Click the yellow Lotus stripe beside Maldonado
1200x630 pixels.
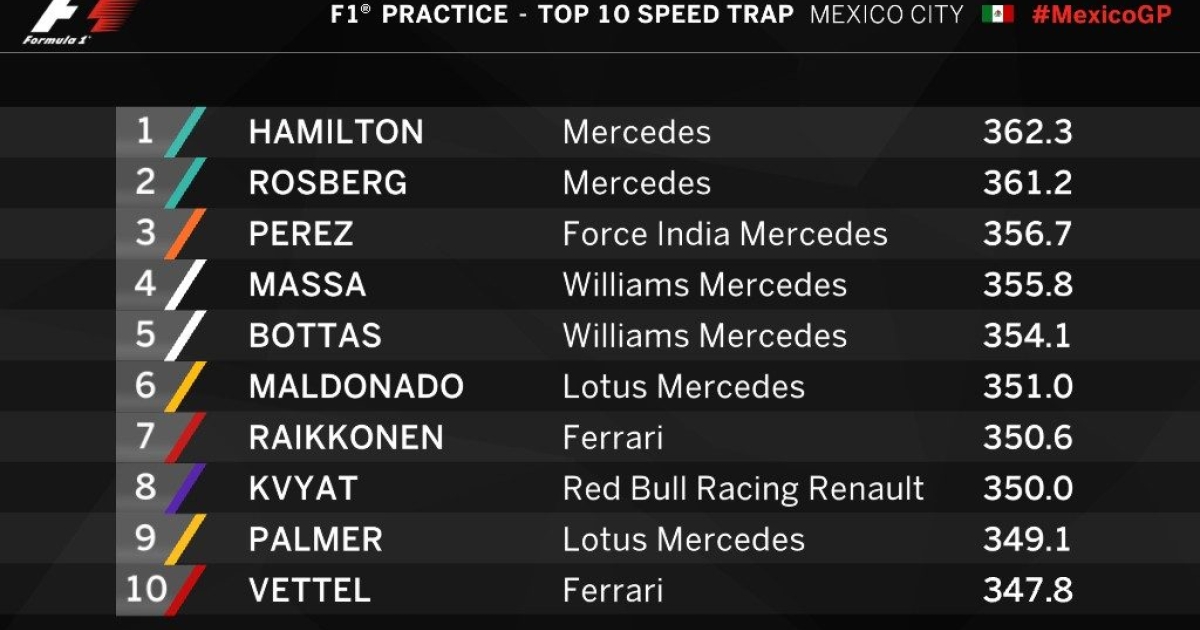[185, 386]
